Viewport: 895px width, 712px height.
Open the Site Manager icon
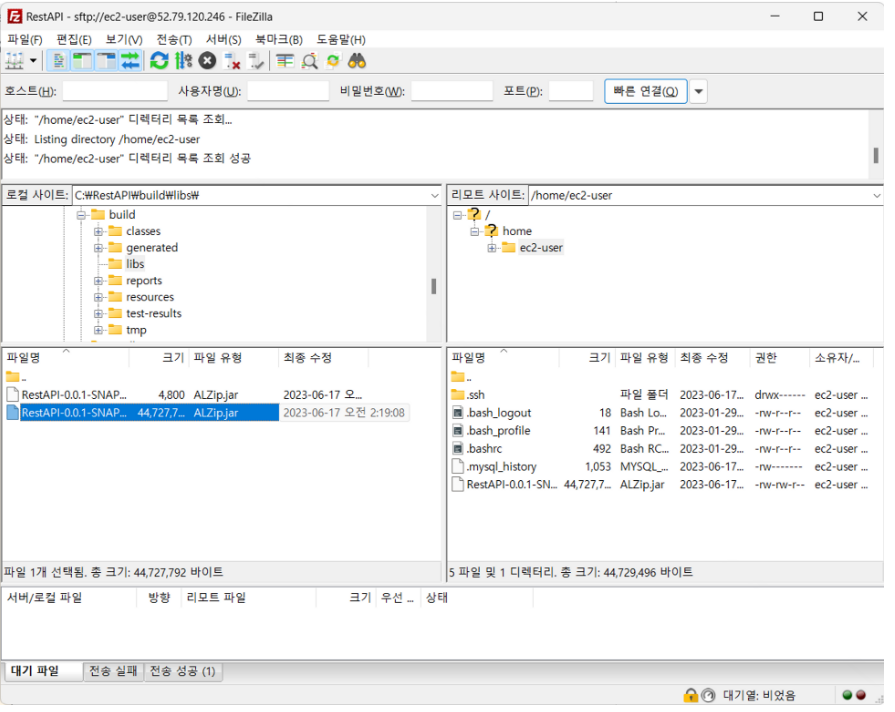pos(15,61)
